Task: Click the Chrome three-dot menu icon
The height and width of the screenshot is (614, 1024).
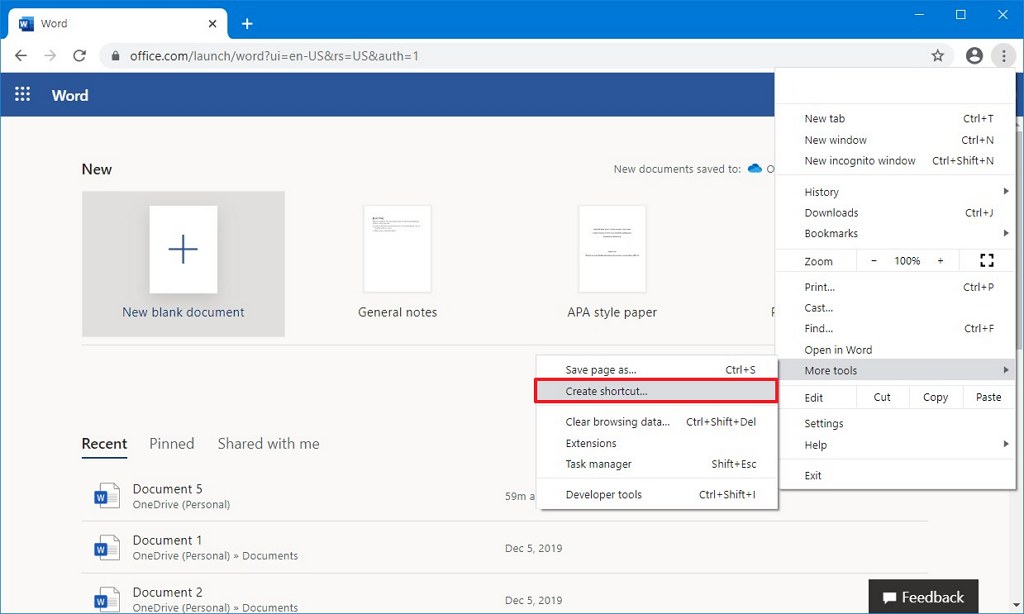Action: click(1004, 56)
